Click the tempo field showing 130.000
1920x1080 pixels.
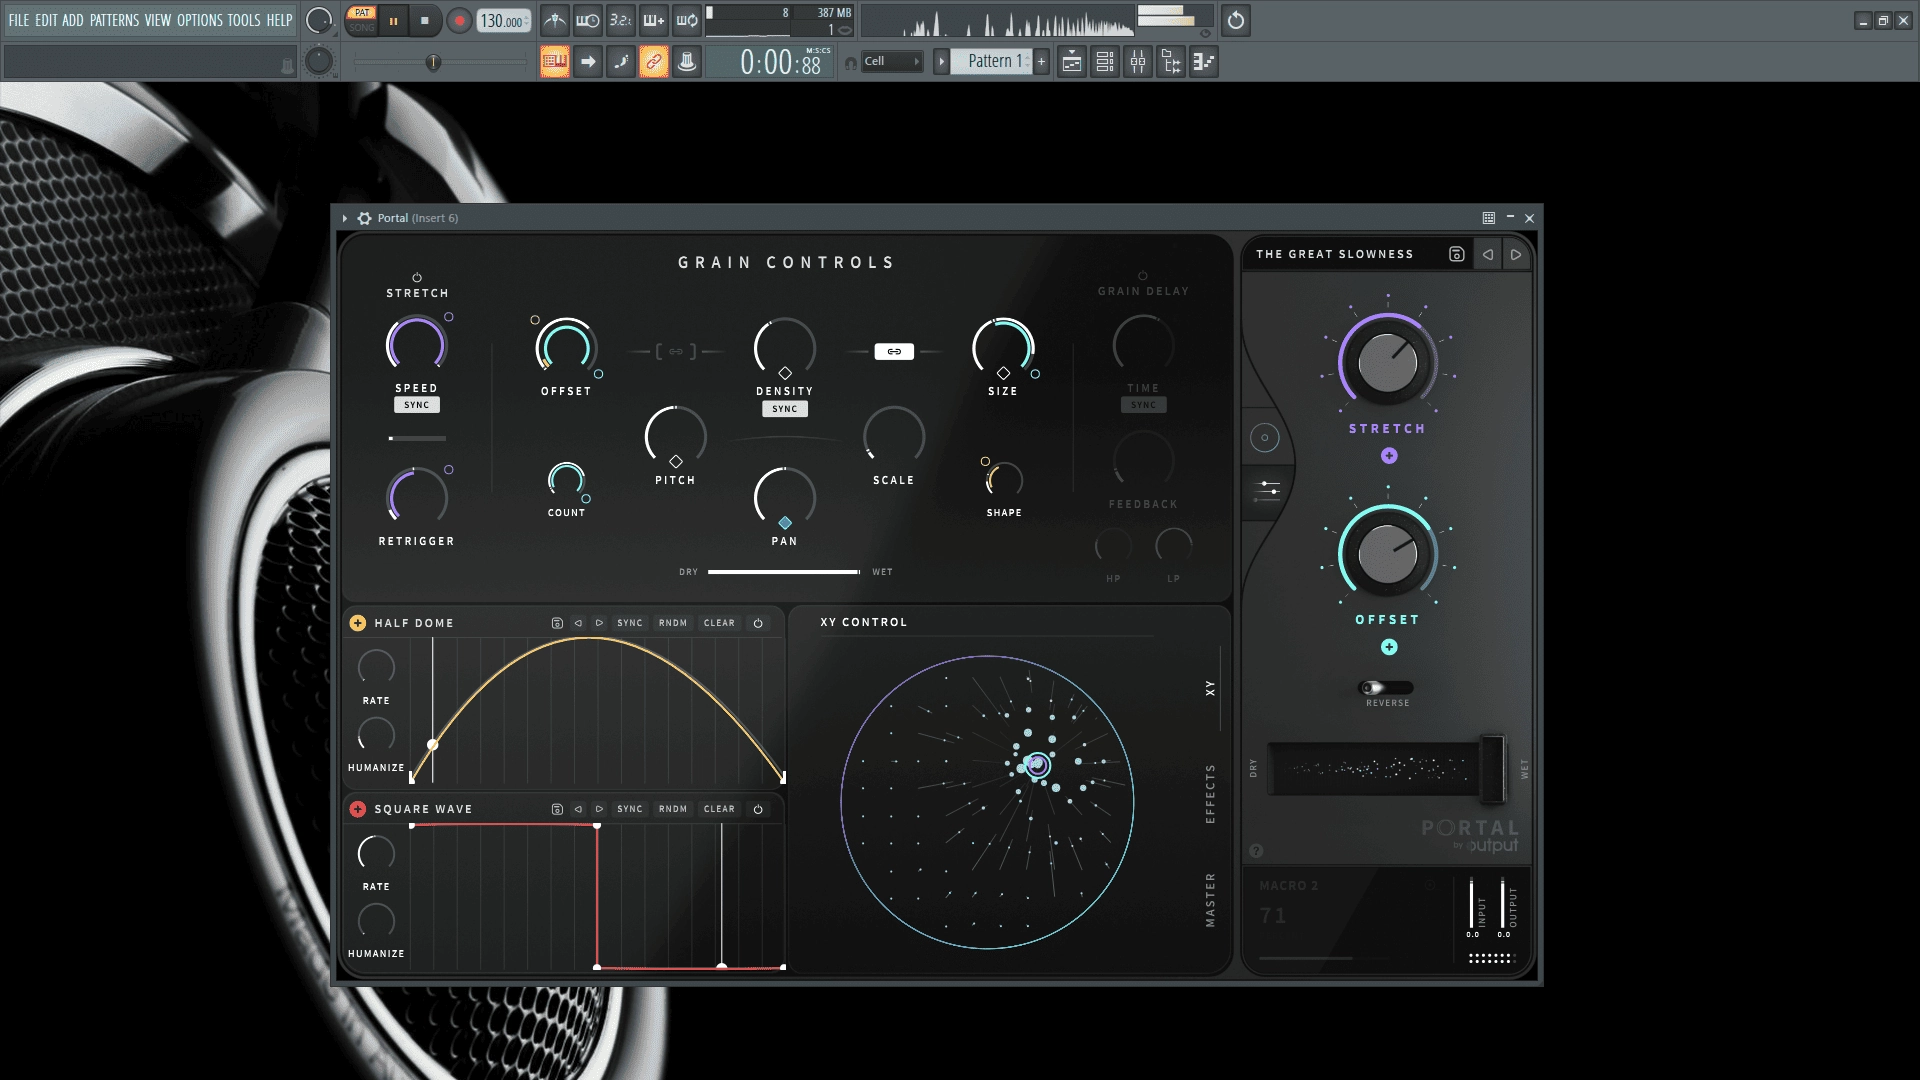point(503,21)
